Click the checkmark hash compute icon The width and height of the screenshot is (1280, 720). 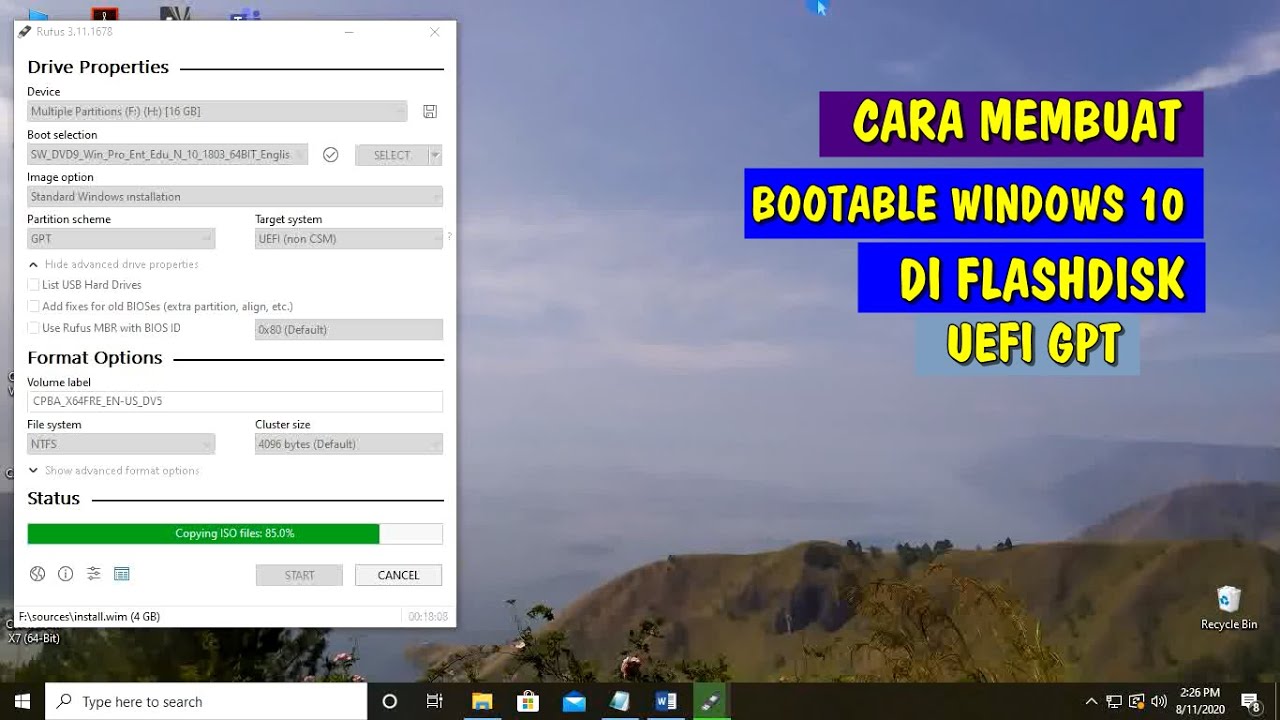331,155
